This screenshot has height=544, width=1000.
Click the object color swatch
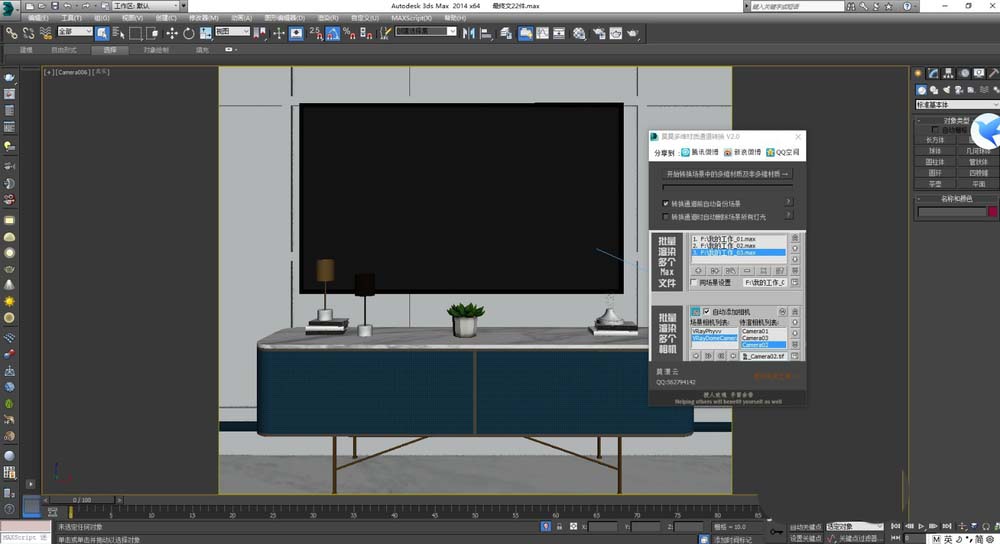(992, 212)
